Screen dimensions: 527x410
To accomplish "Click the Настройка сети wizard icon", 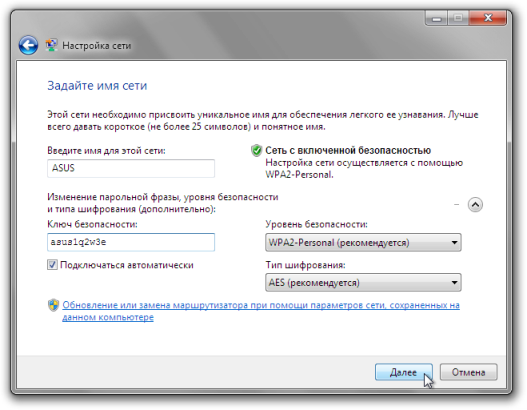I will 51,45.
